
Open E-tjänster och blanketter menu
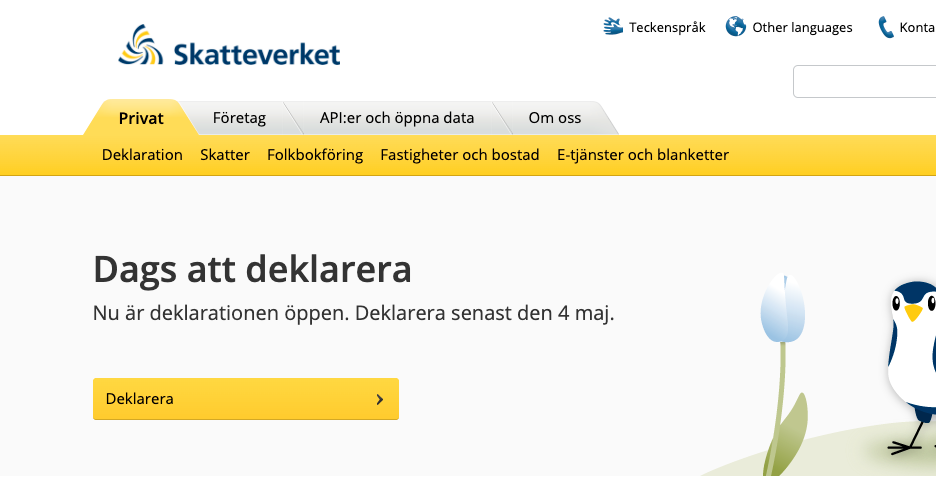click(643, 155)
